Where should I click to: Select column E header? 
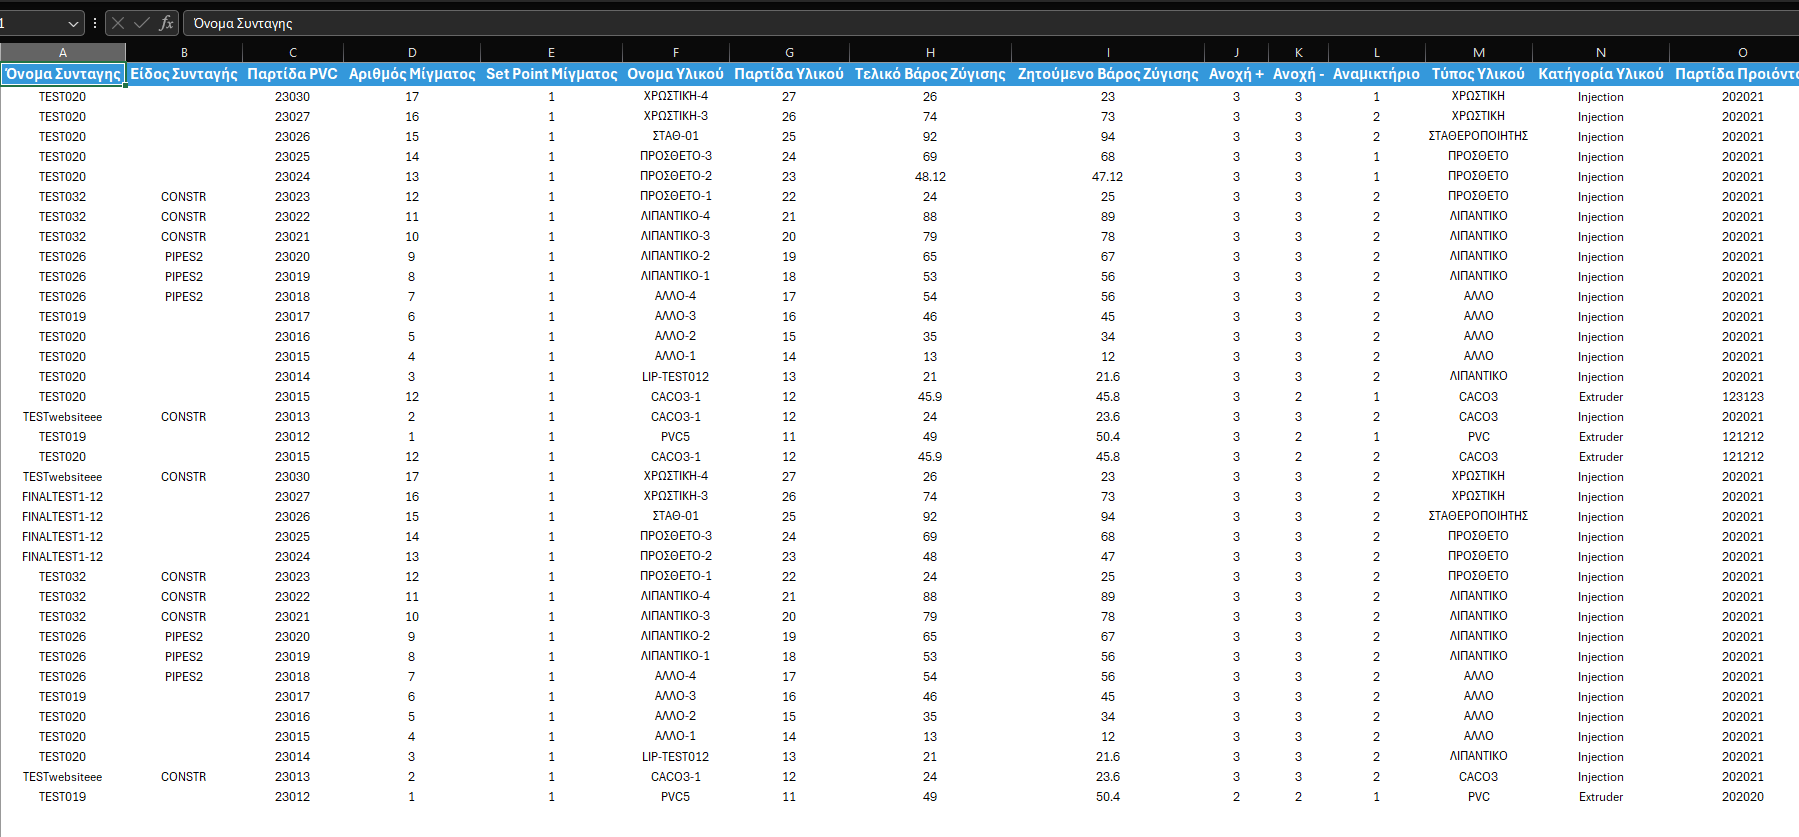pyautogui.click(x=551, y=52)
